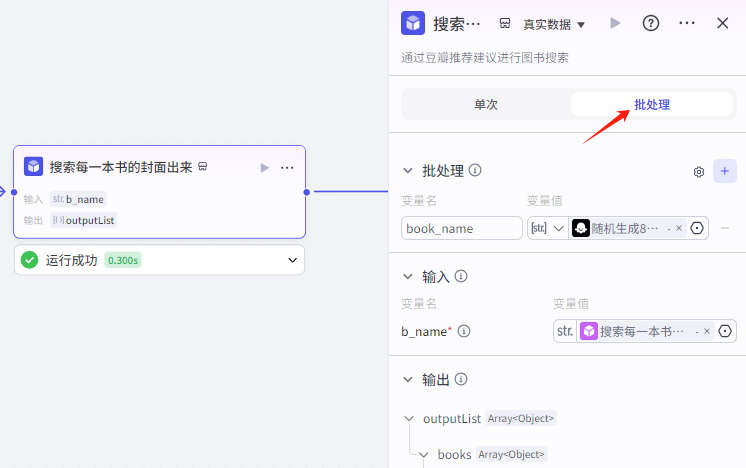Clear the 搜索每一本书 reference in b_name
This screenshot has height=468, width=746.
tap(707, 331)
